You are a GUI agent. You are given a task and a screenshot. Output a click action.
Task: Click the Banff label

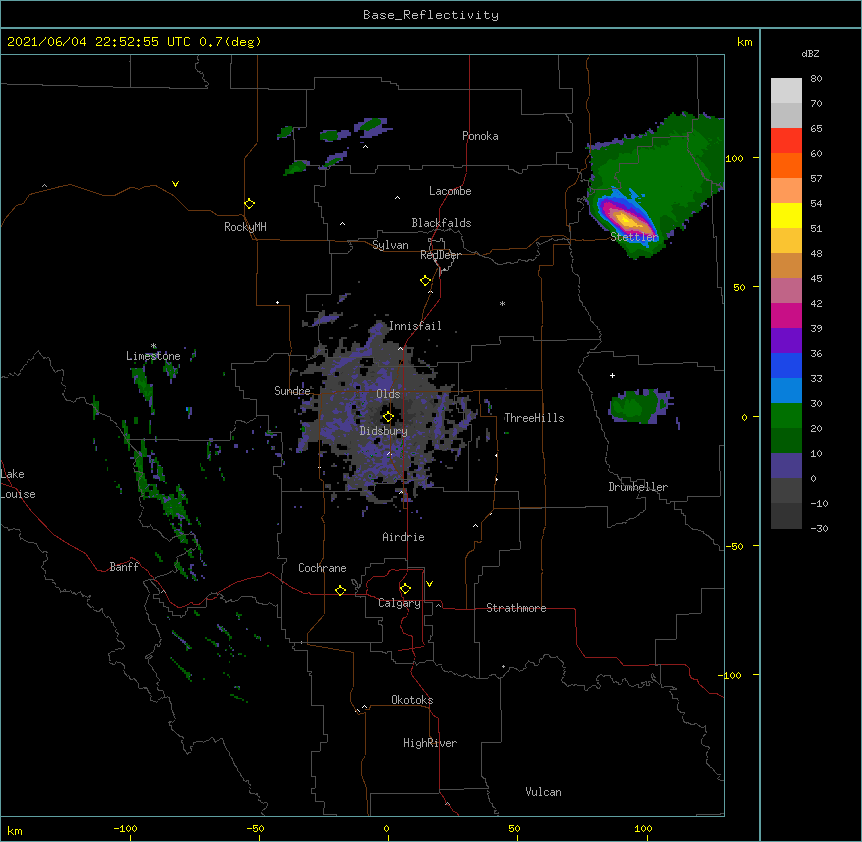click(124, 567)
